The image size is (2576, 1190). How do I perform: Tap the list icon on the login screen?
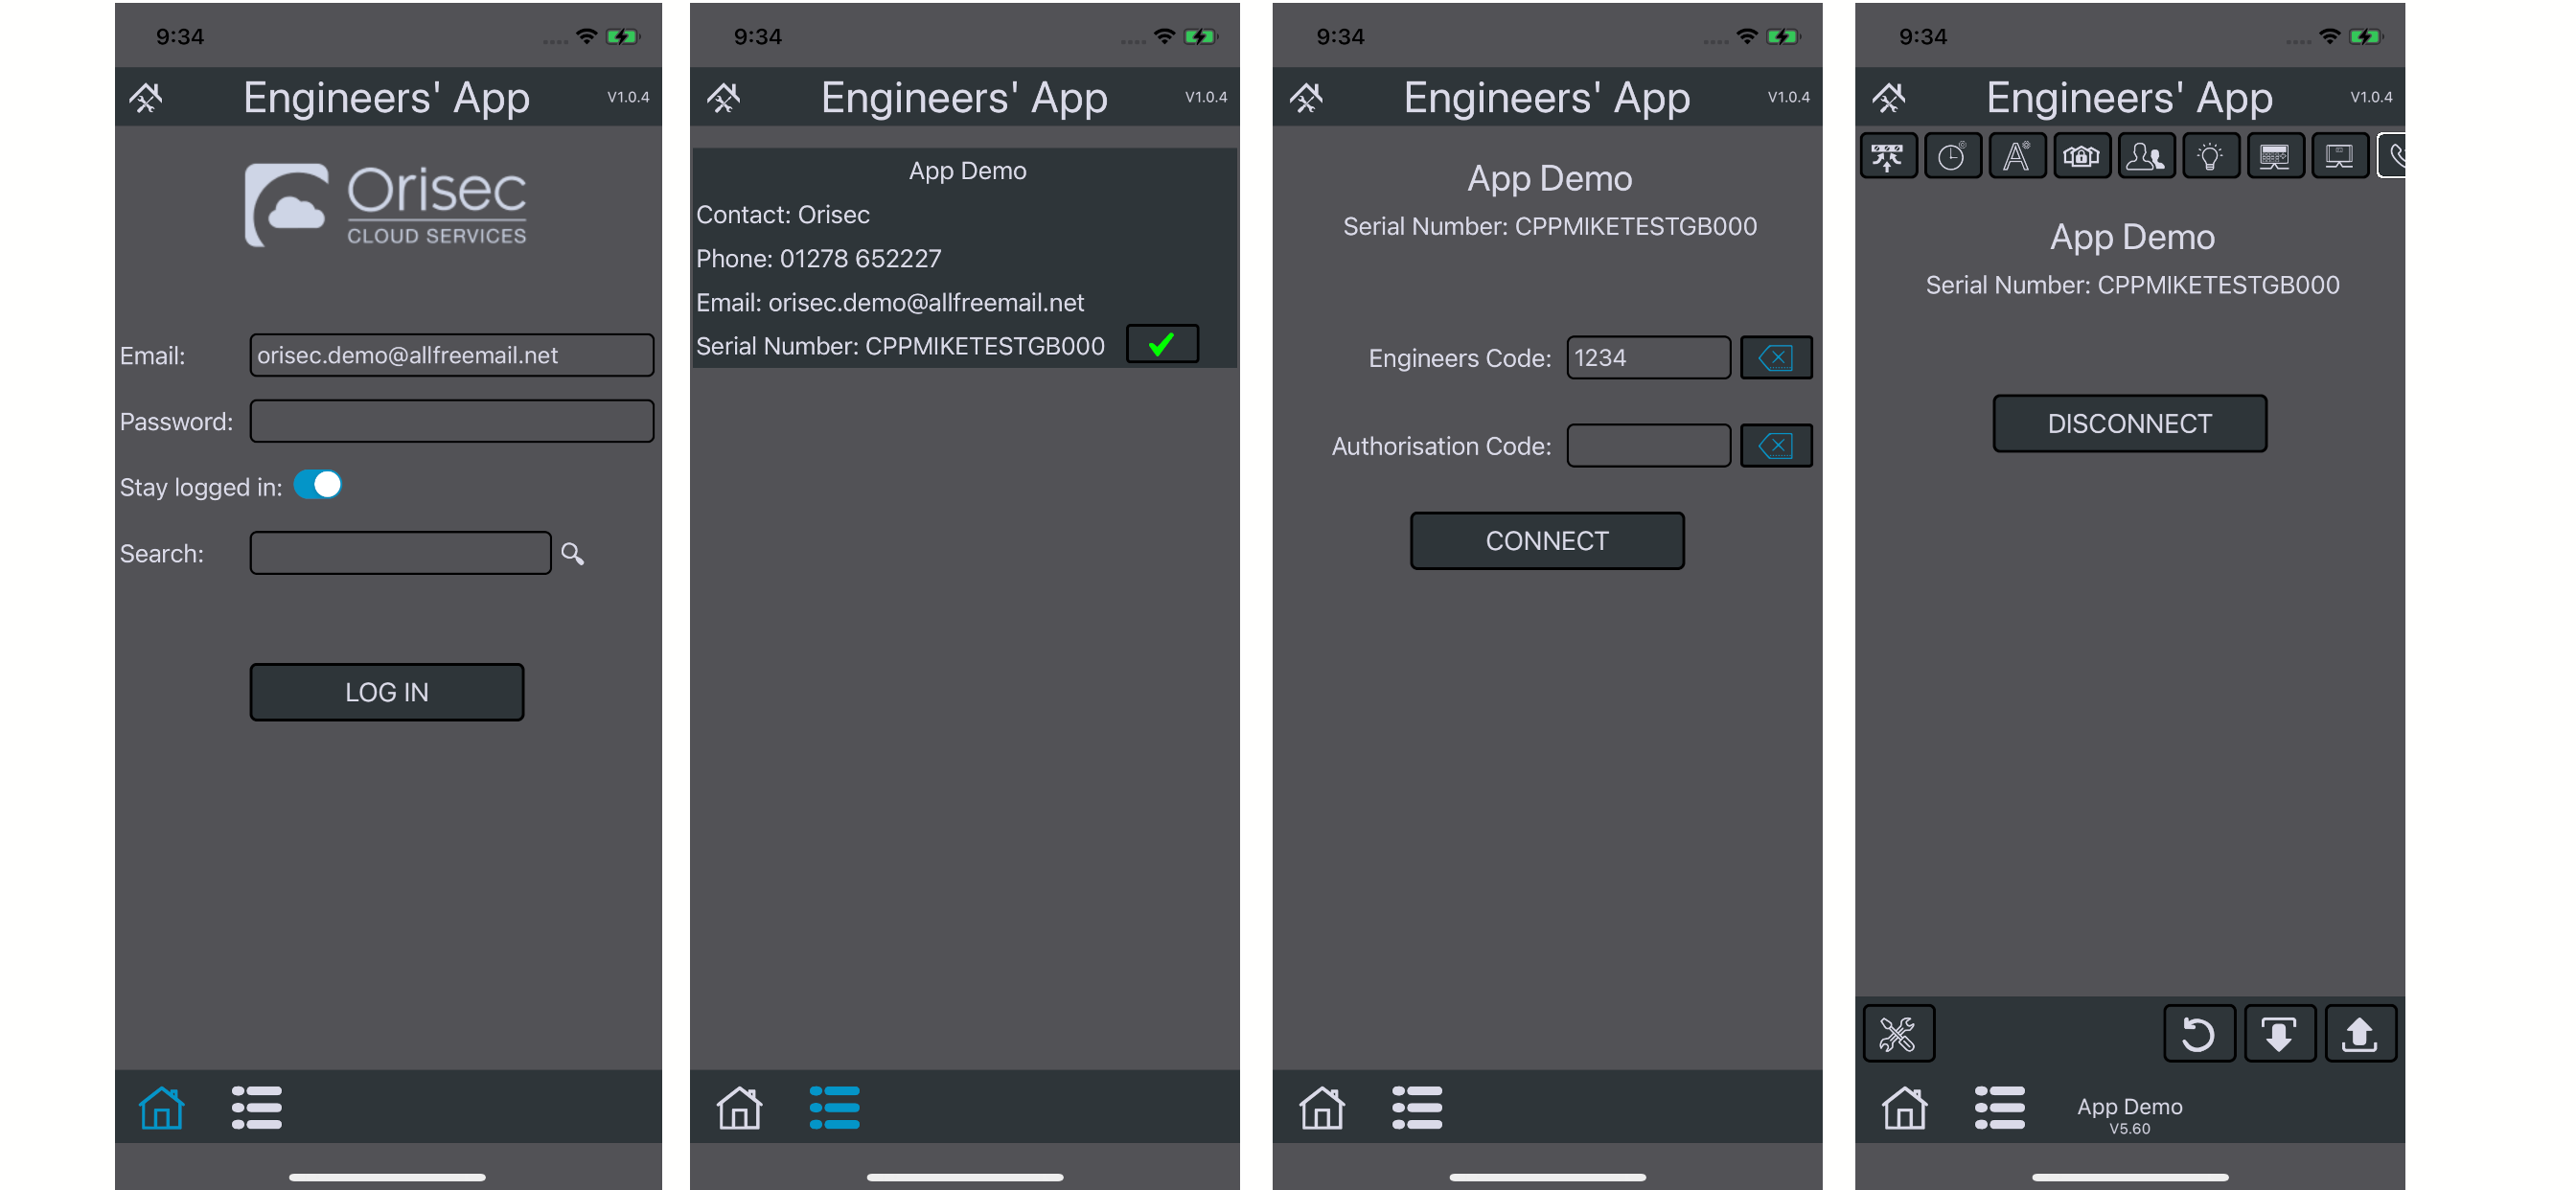tap(256, 1107)
